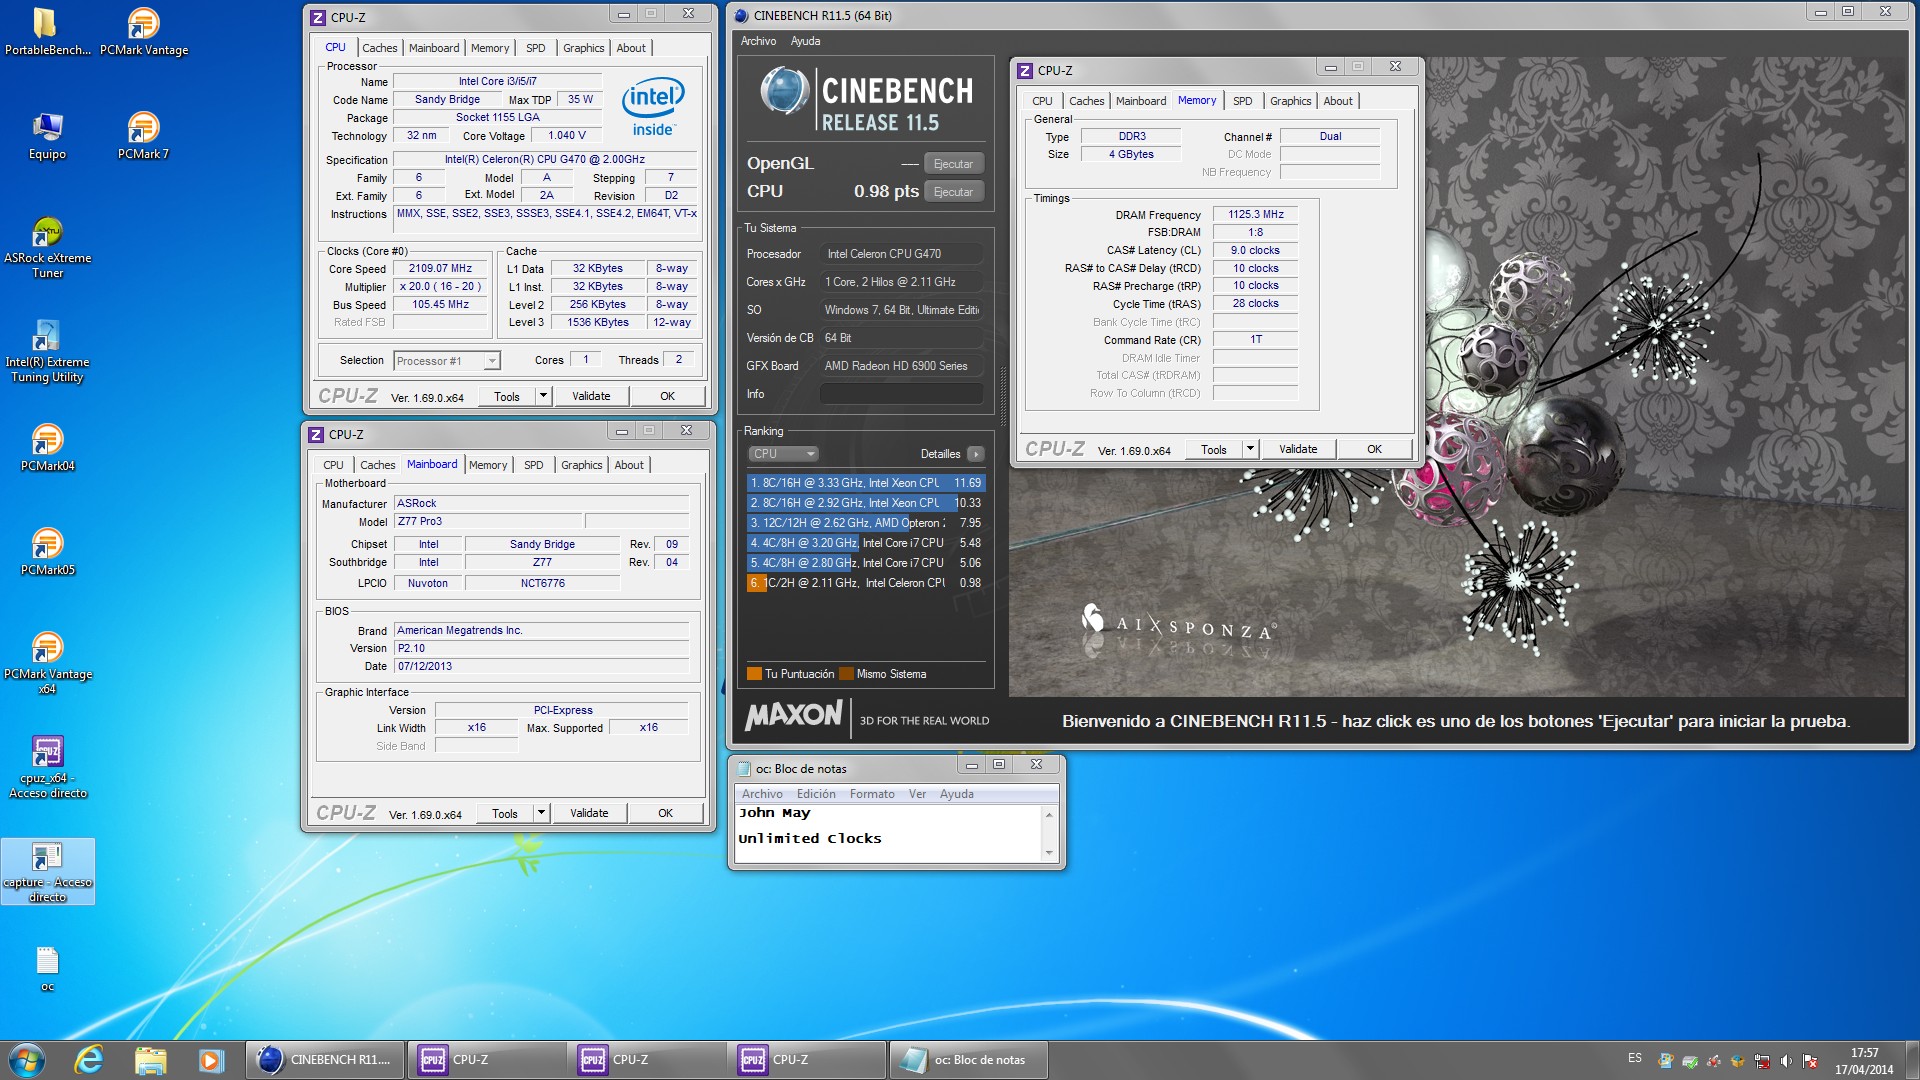Switch to CINEBENCH R11 taskbar button
Screen dimensions: 1920x1080
point(325,1060)
